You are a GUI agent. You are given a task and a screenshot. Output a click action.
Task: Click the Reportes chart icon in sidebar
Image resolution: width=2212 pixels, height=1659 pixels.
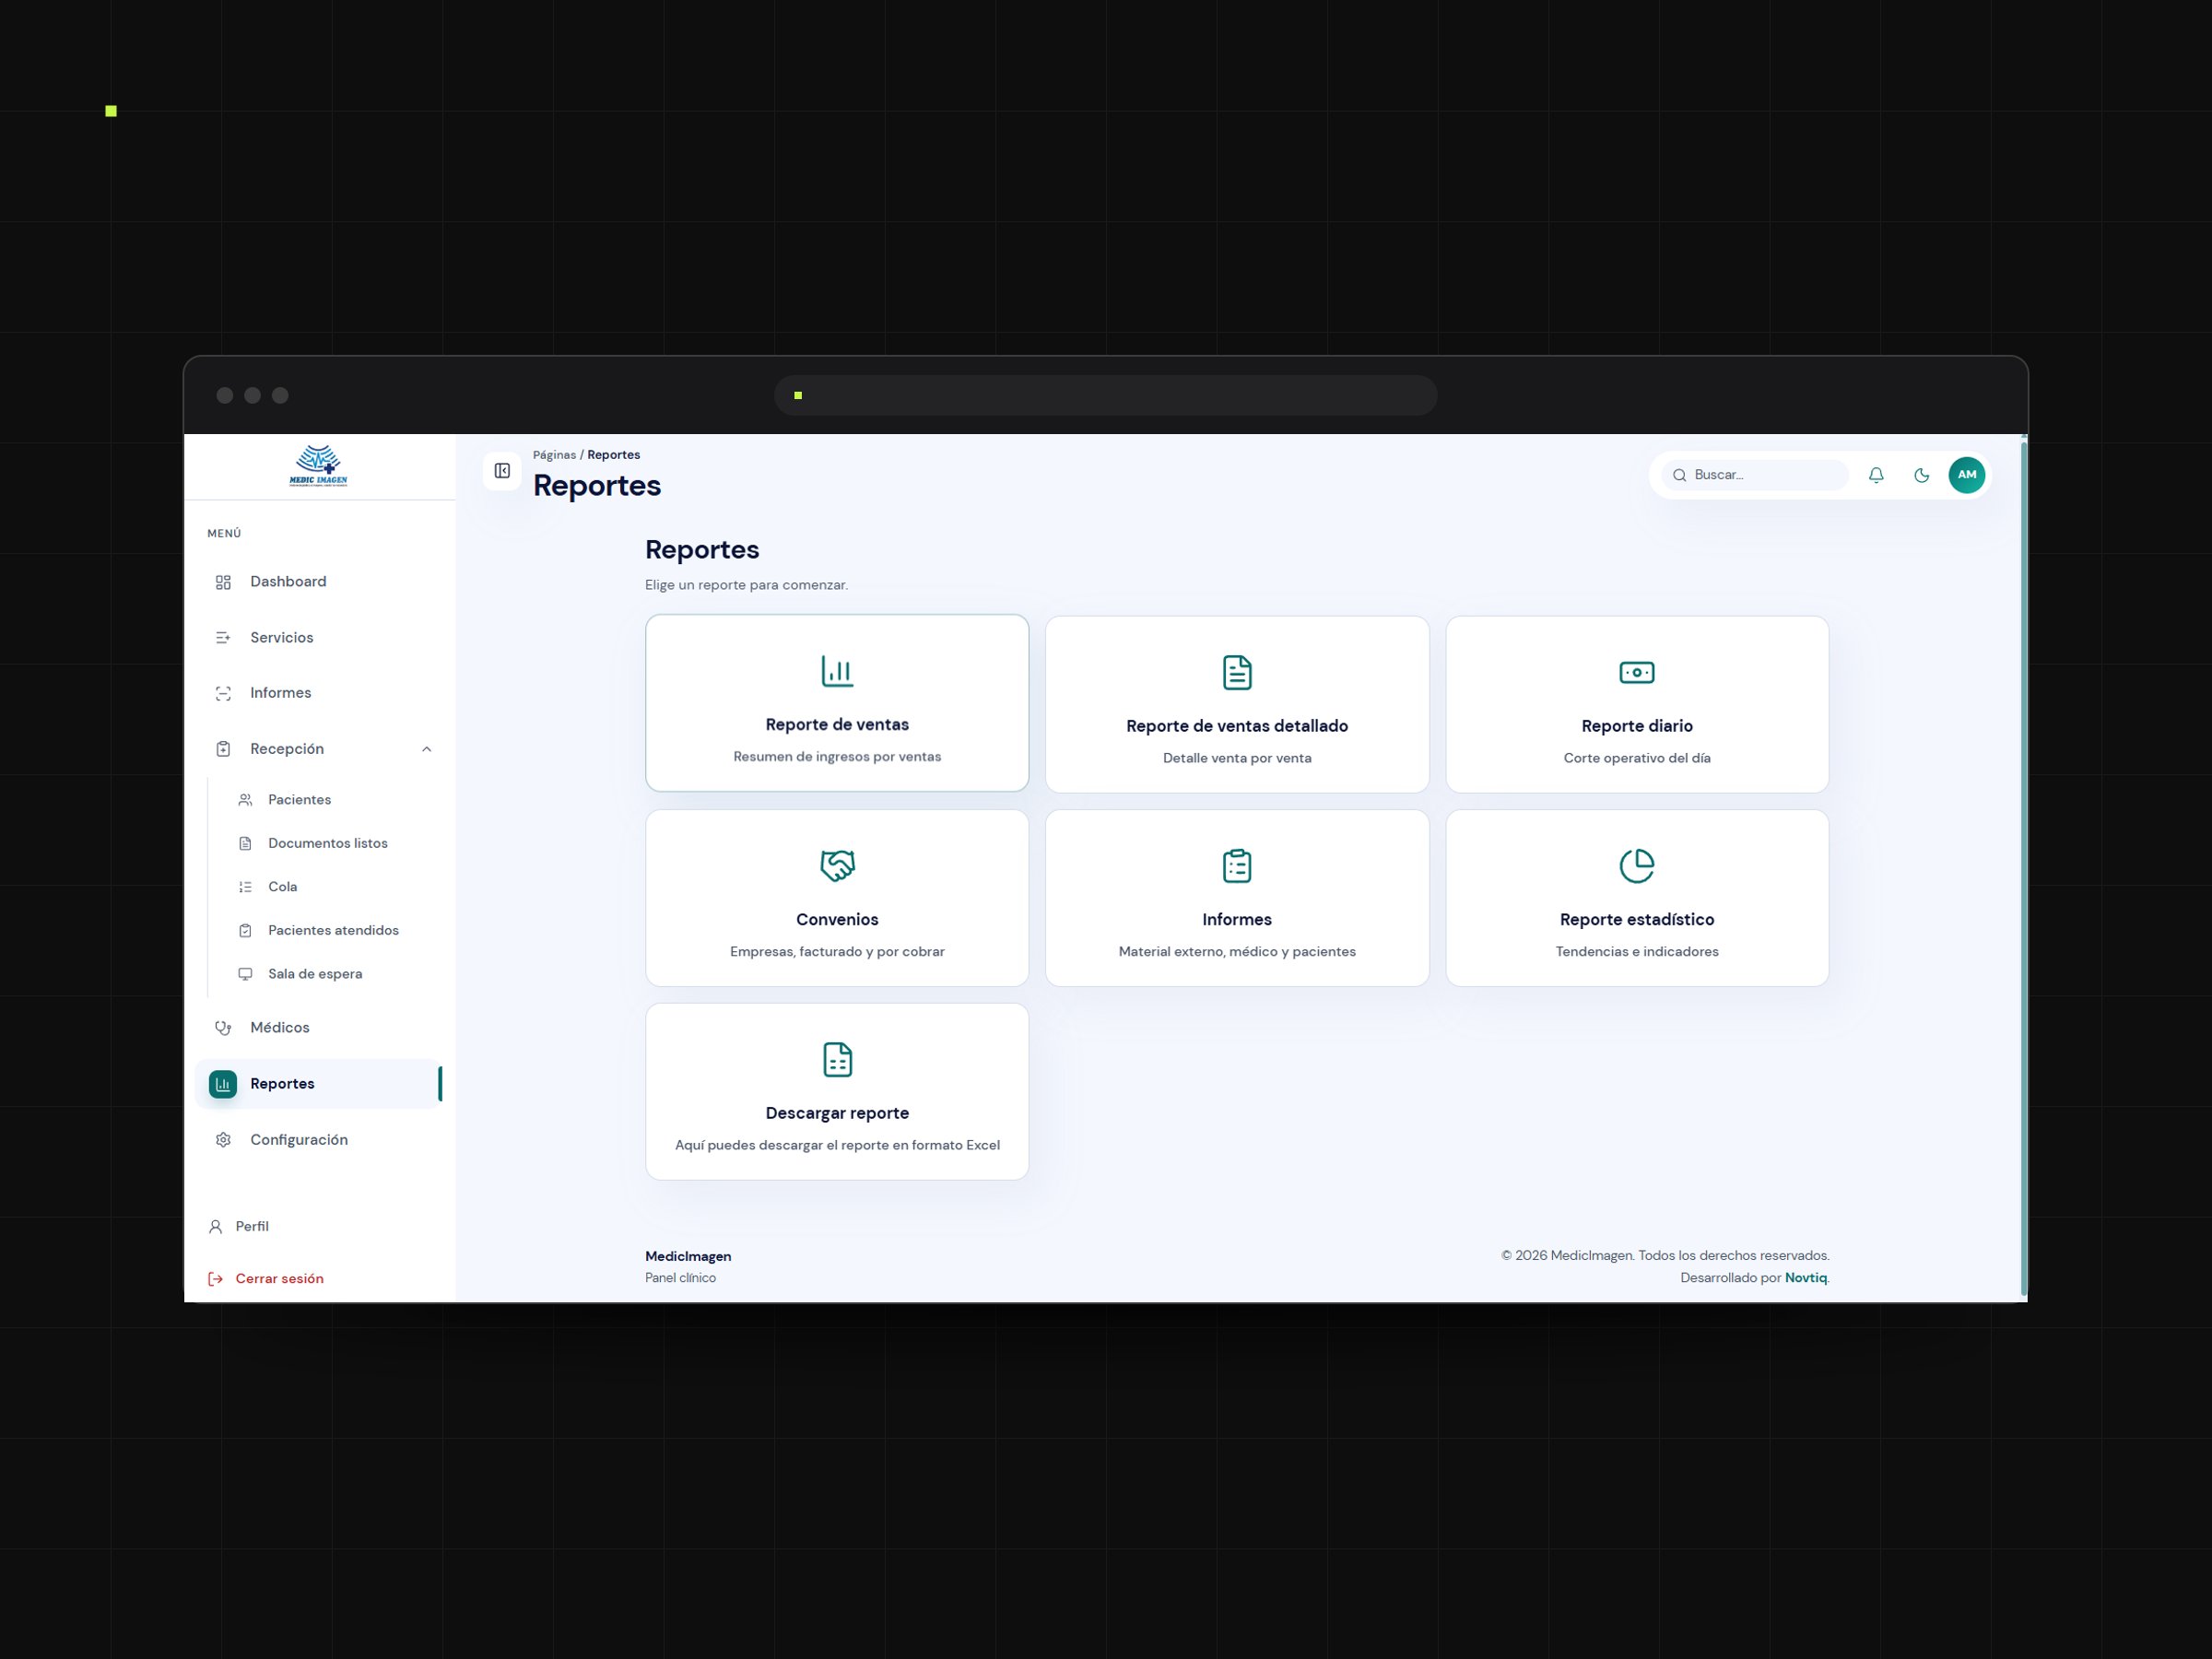pos(223,1084)
